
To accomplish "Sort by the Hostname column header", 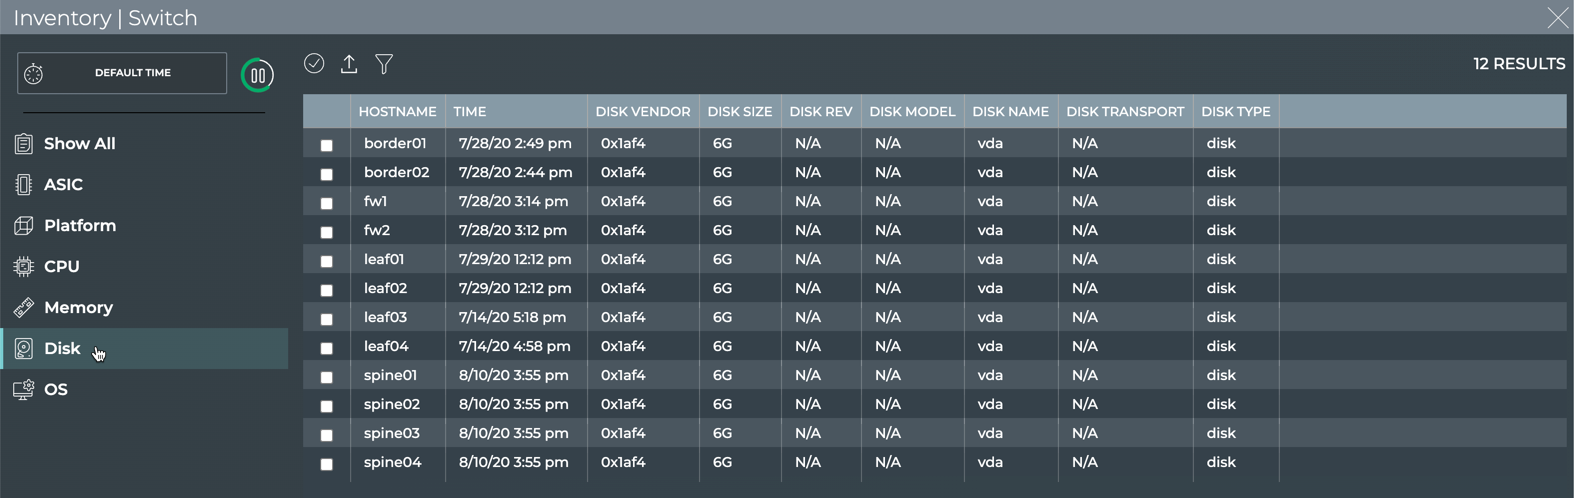I will (x=397, y=111).
